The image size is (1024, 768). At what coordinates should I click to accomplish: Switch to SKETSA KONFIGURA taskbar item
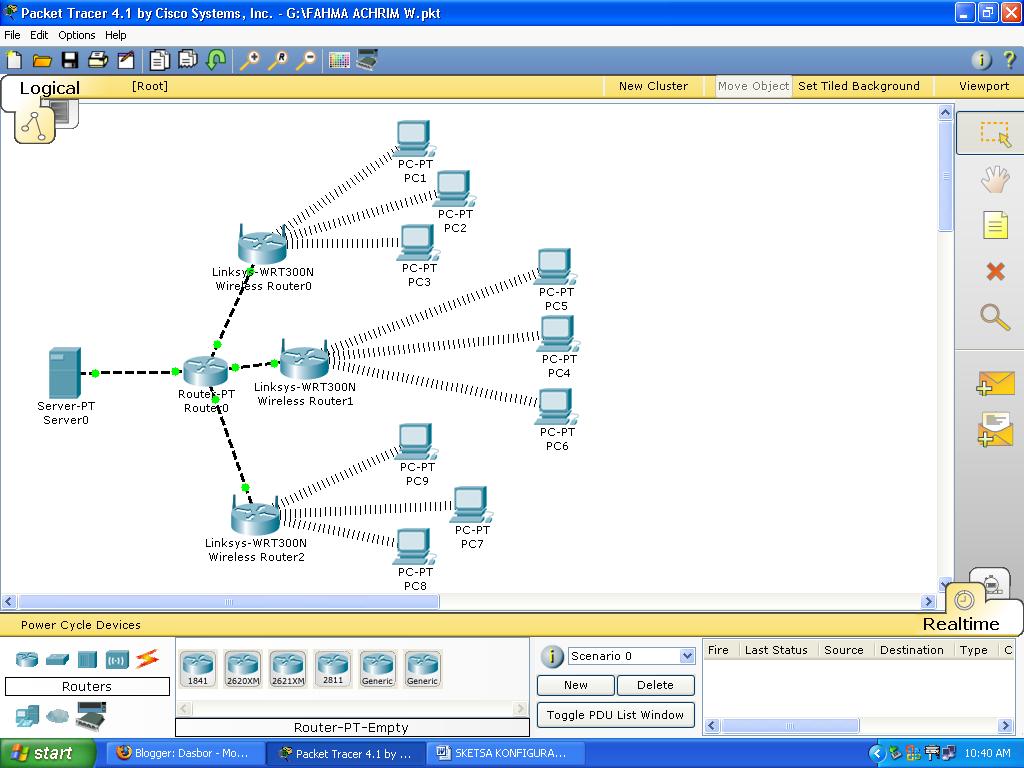503,754
